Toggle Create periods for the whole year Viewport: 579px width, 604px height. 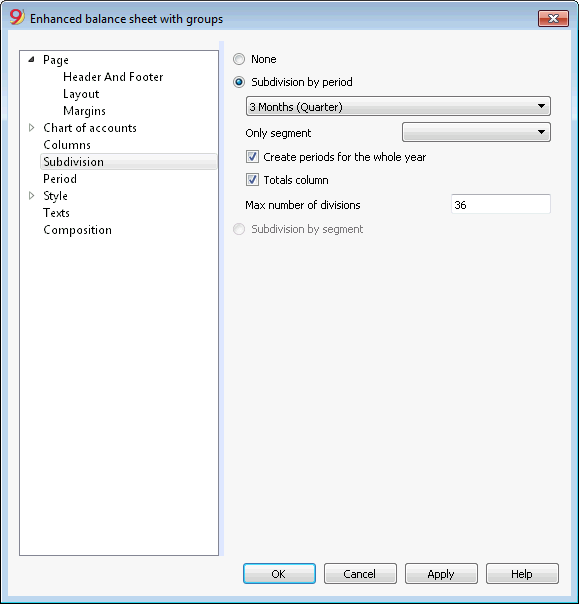(252, 157)
